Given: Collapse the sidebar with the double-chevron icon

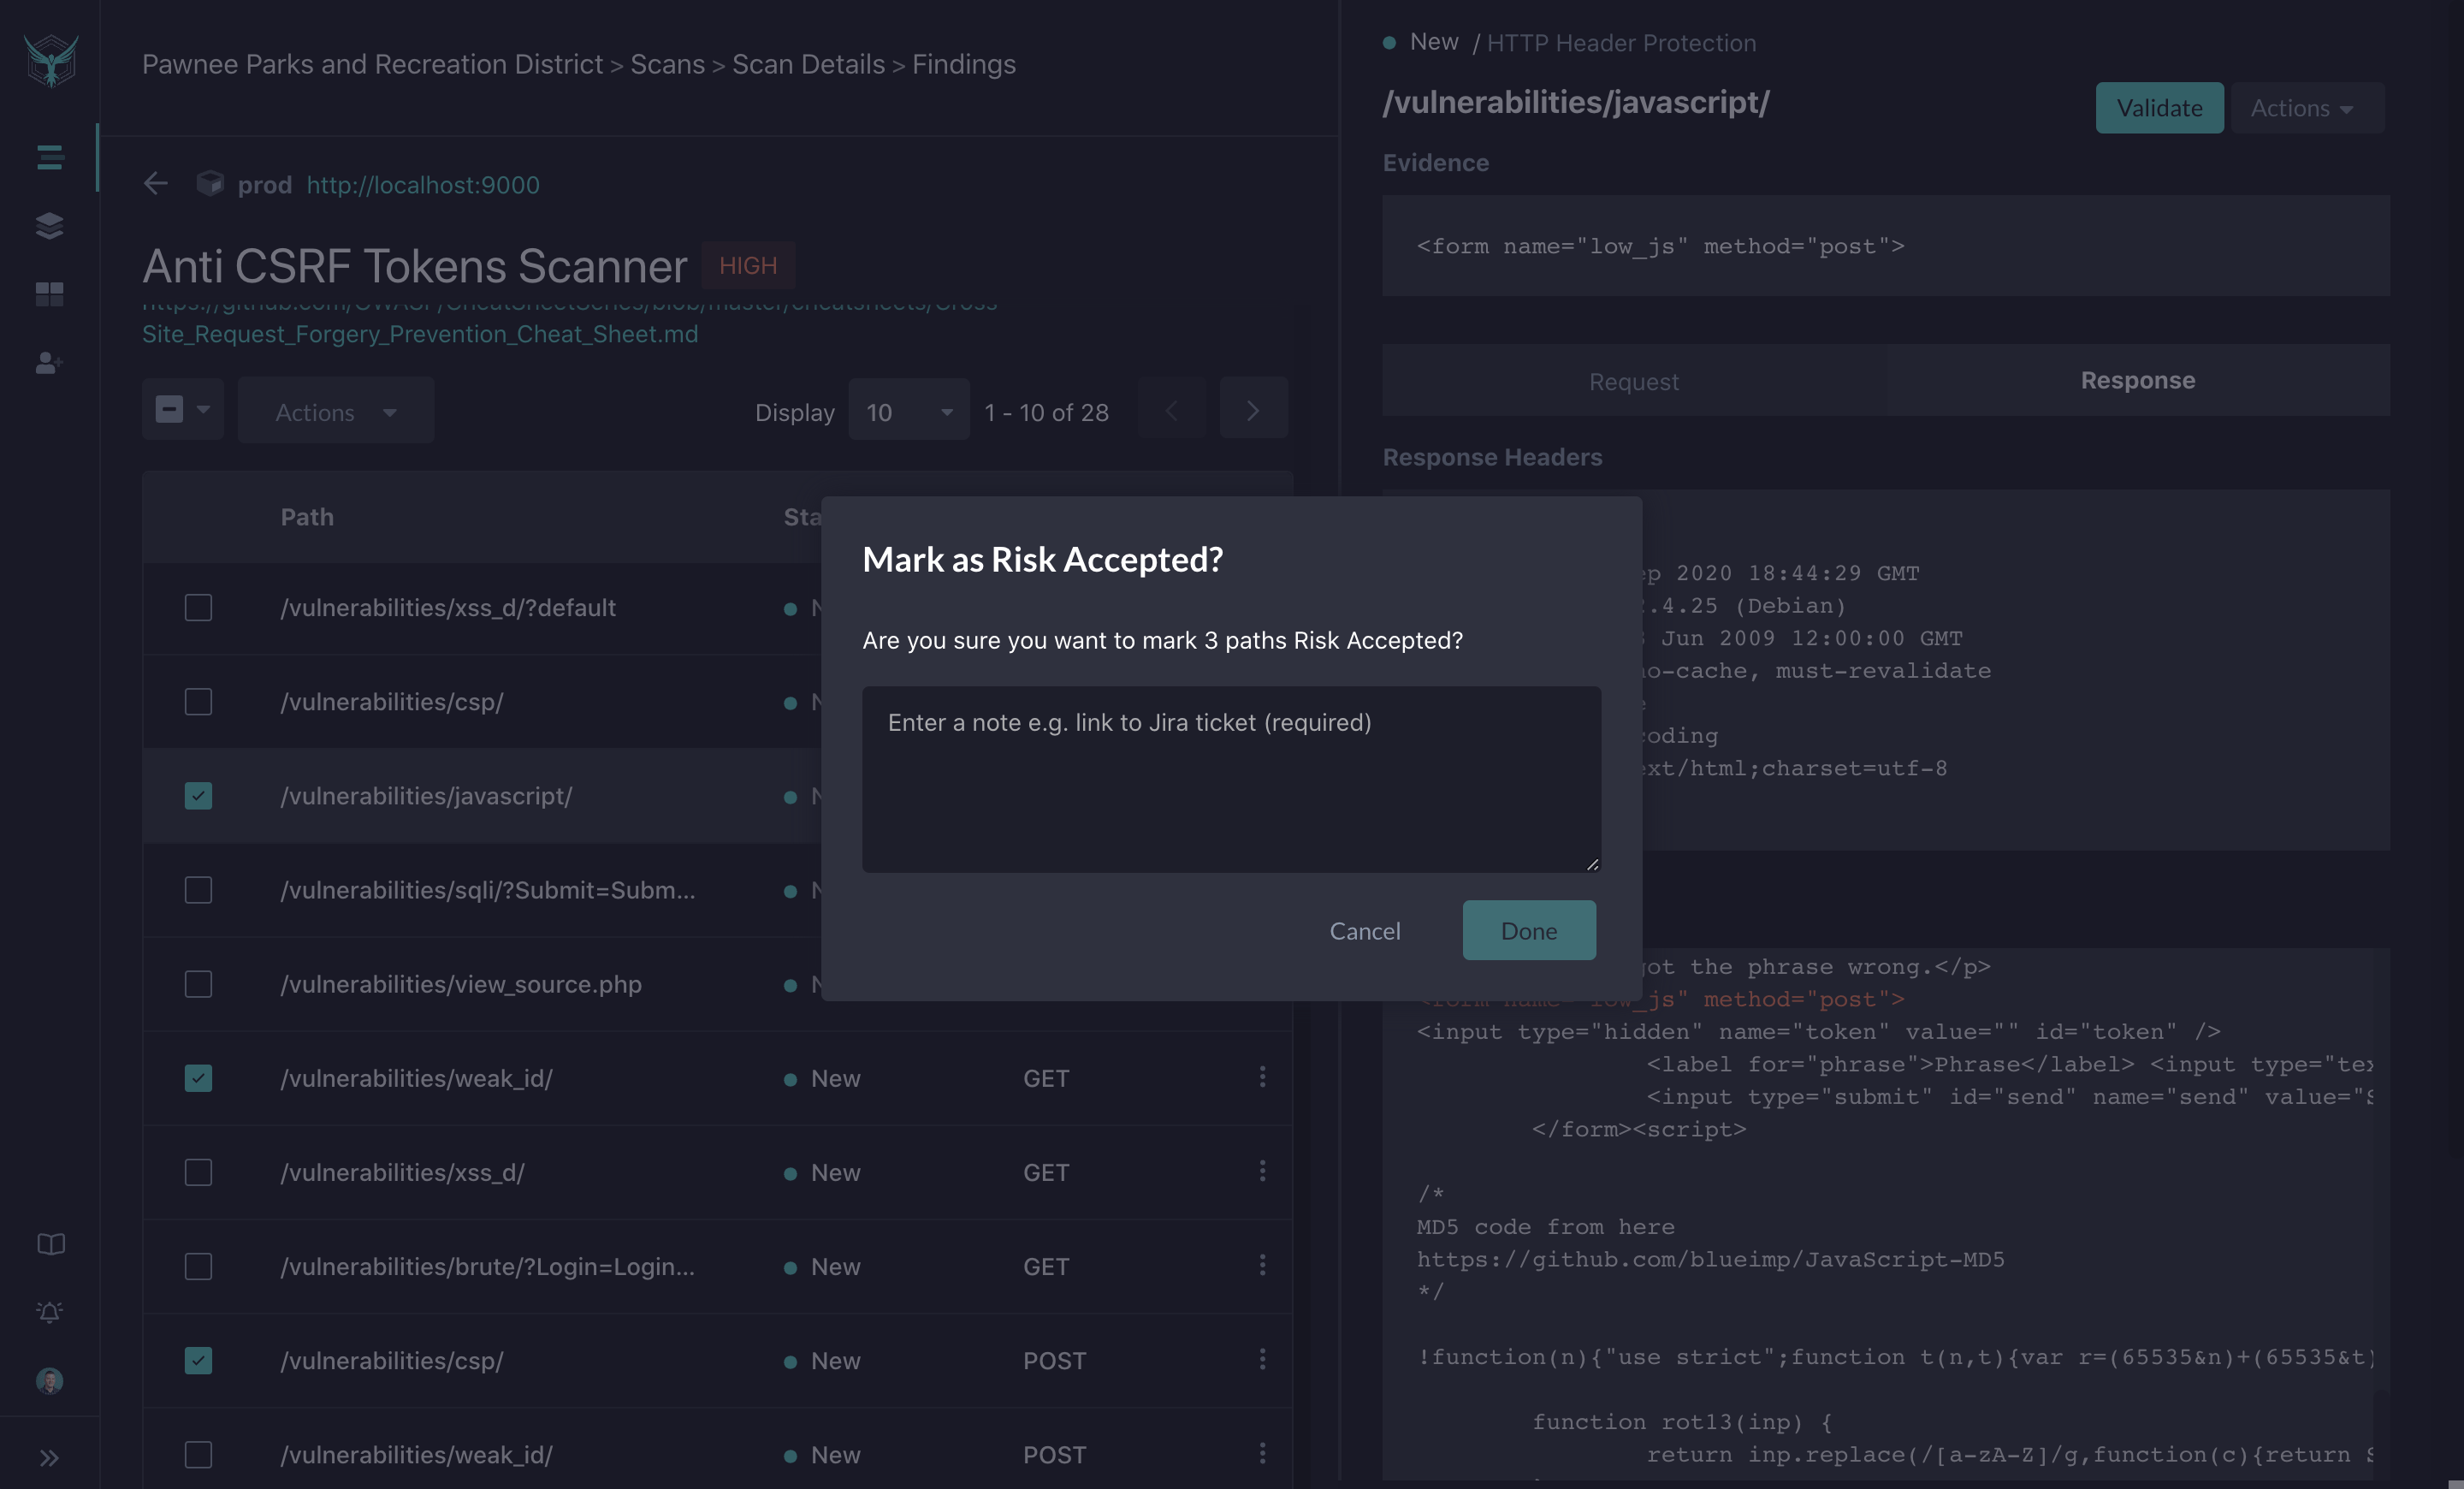Looking at the screenshot, I should pos(49,1457).
